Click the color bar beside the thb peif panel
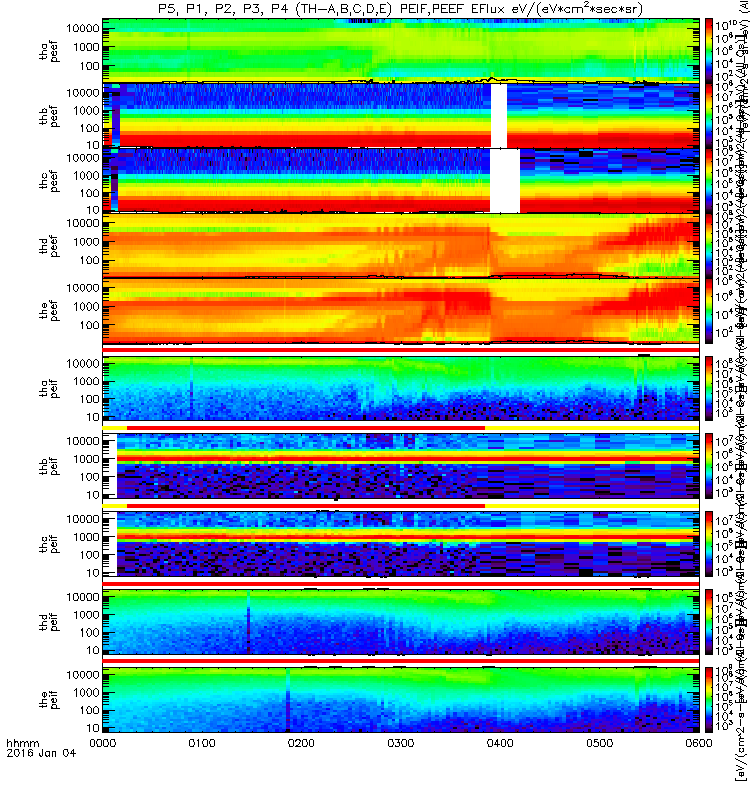This screenshot has height=800, width=750. pyautogui.click(x=709, y=466)
